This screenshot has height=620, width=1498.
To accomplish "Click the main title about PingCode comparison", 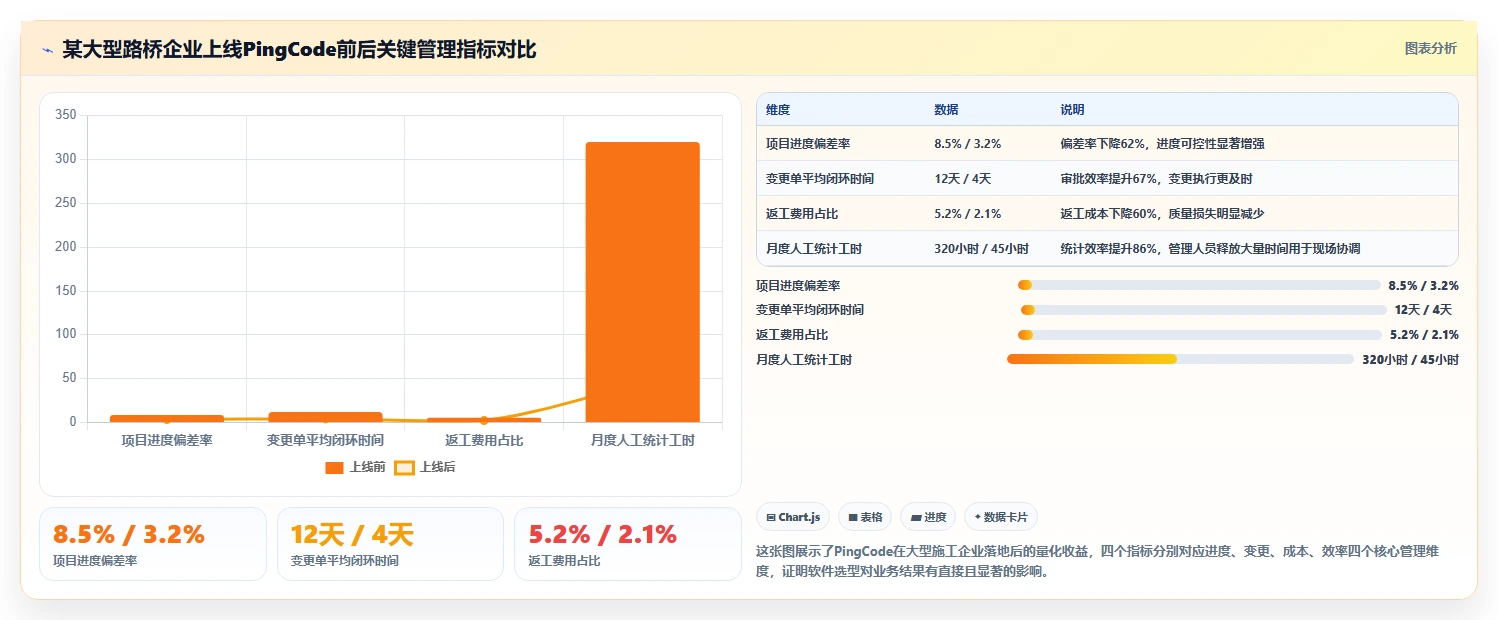I will [x=300, y=50].
